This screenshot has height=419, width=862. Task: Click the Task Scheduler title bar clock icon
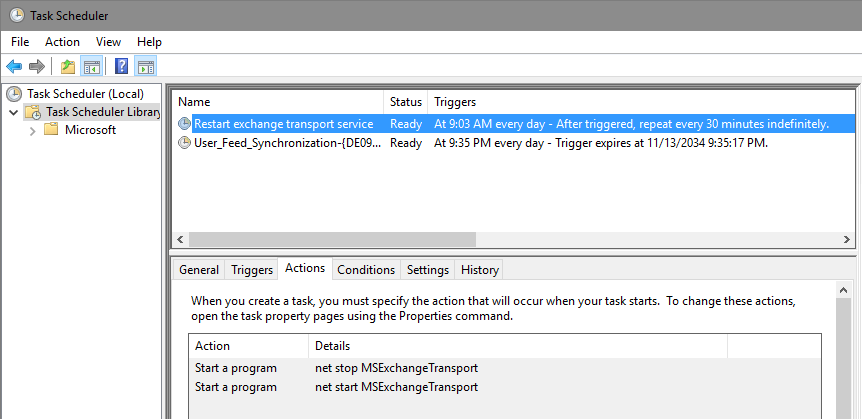pyautogui.click(x=16, y=15)
